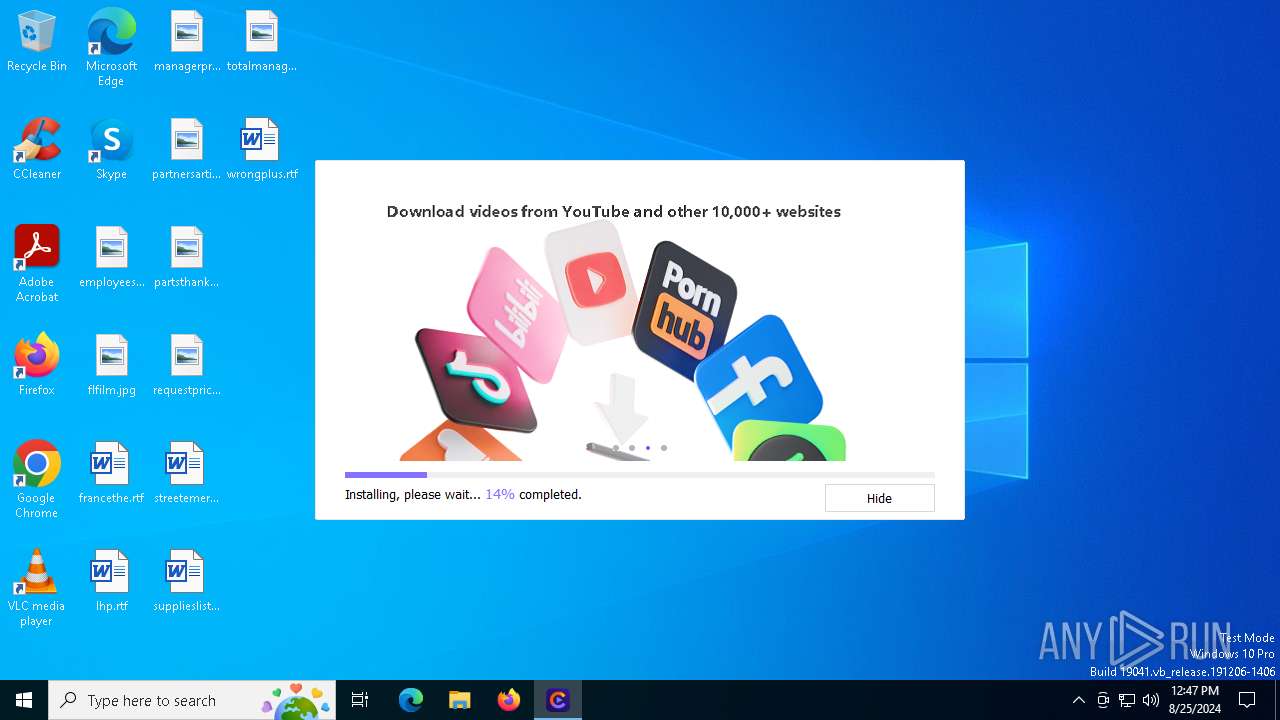Select the supplieslist... document
The height and width of the screenshot is (720, 1280).
[187, 582]
